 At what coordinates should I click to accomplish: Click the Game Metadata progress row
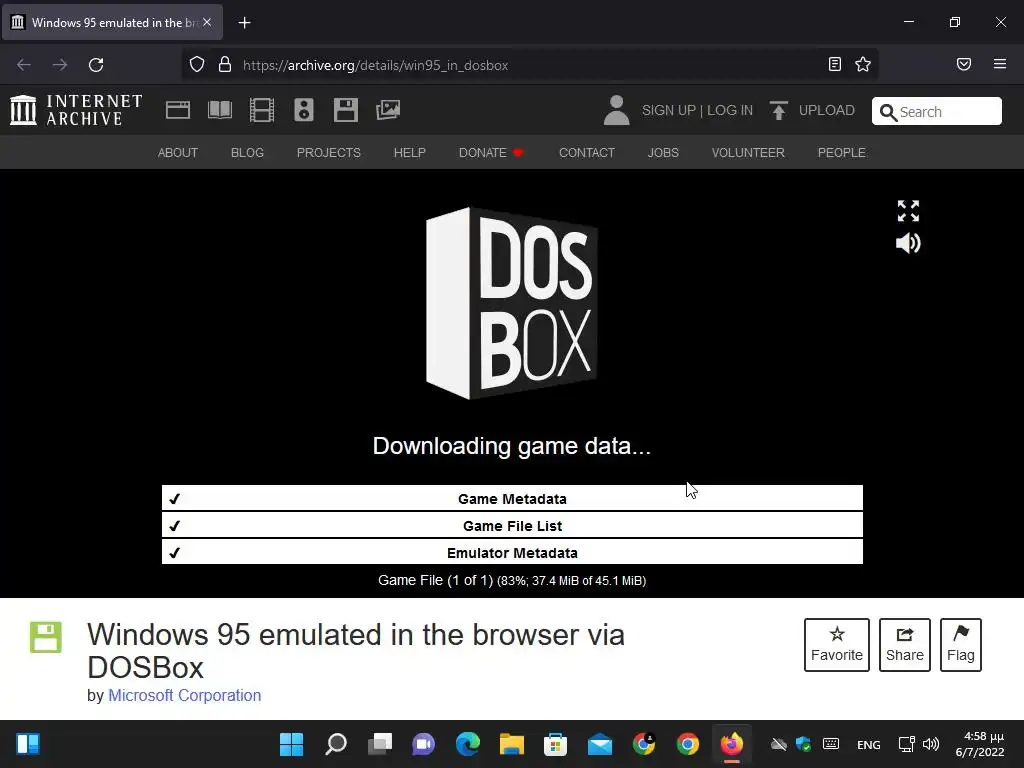[512, 498]
